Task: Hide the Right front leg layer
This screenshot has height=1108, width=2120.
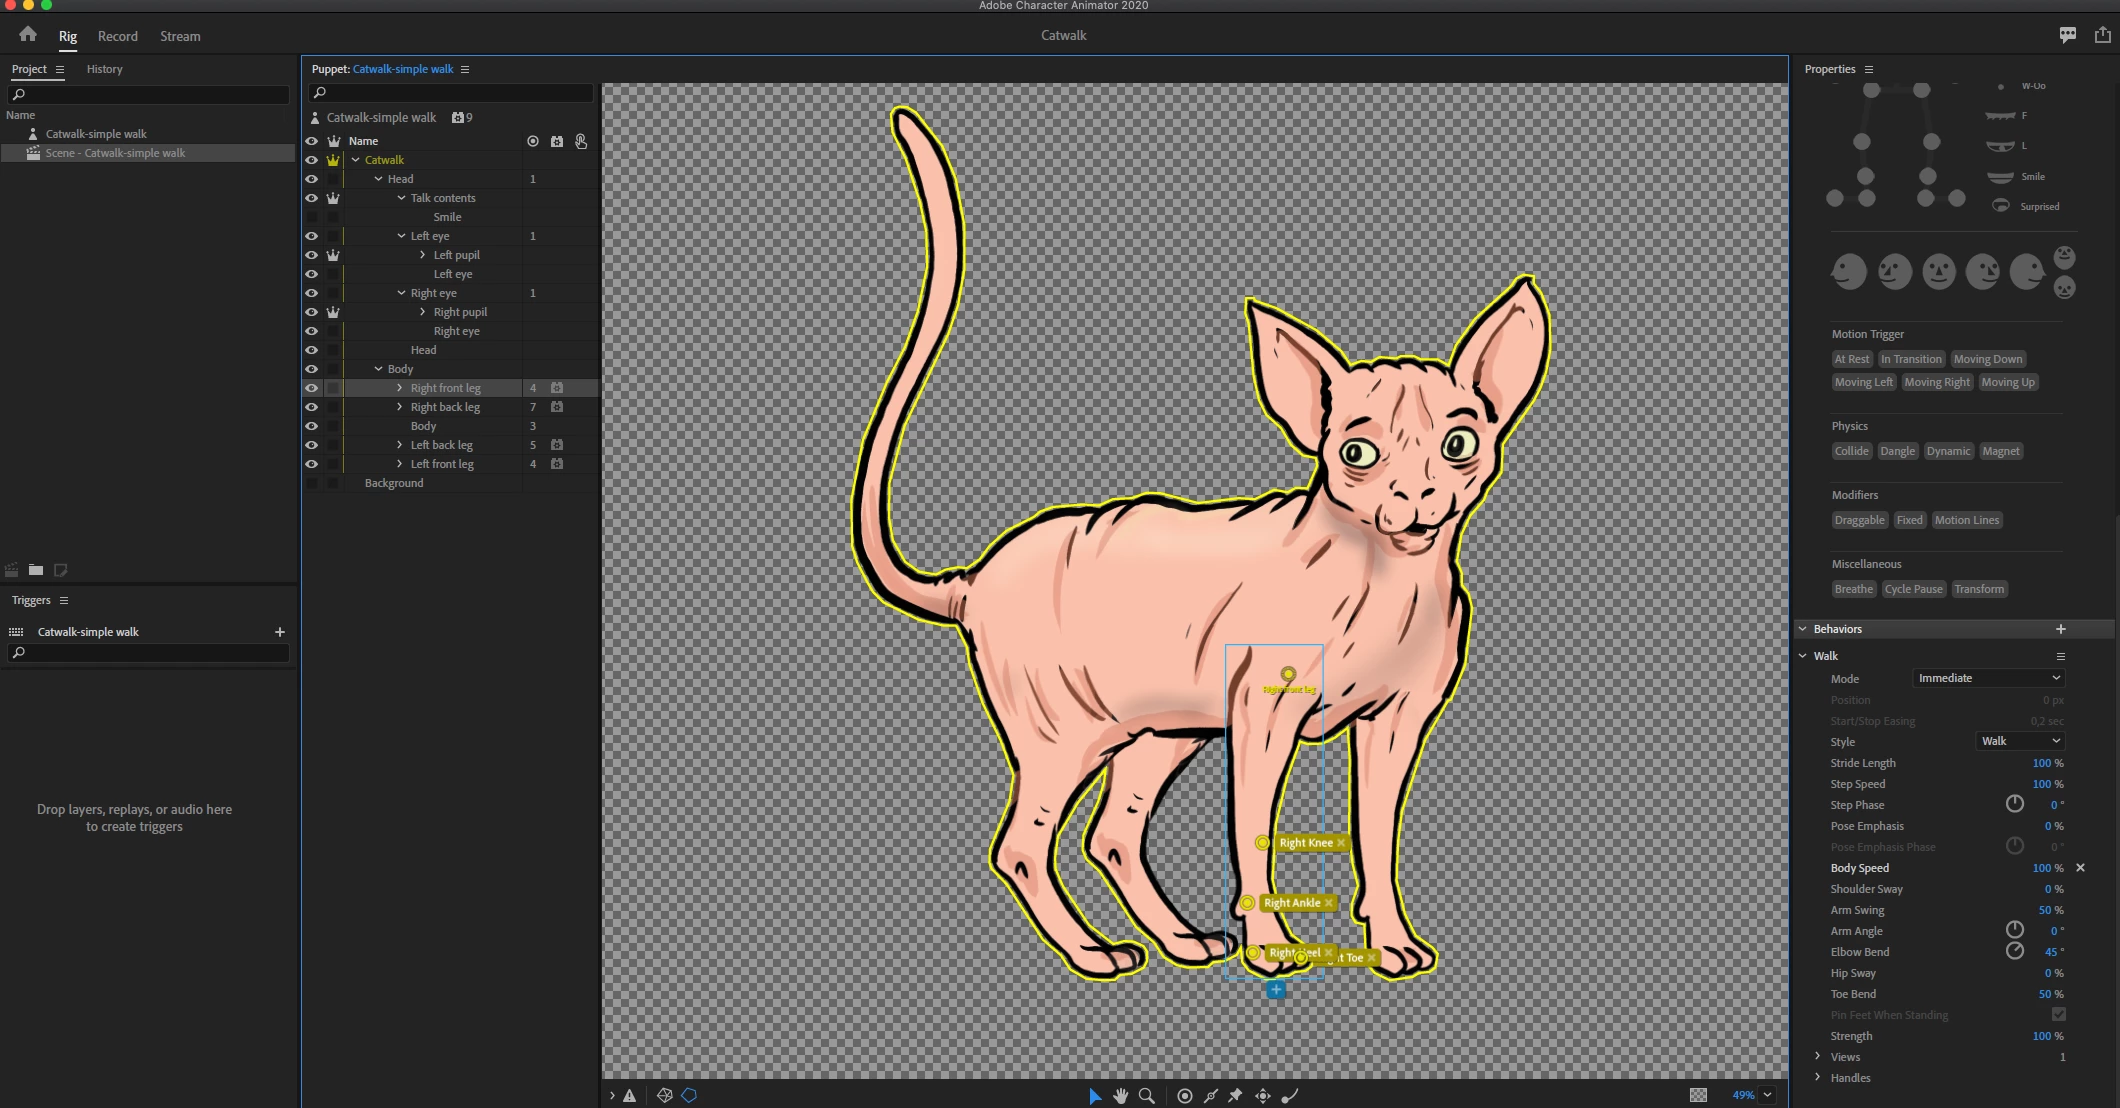Action: click(x=311, y=388)
